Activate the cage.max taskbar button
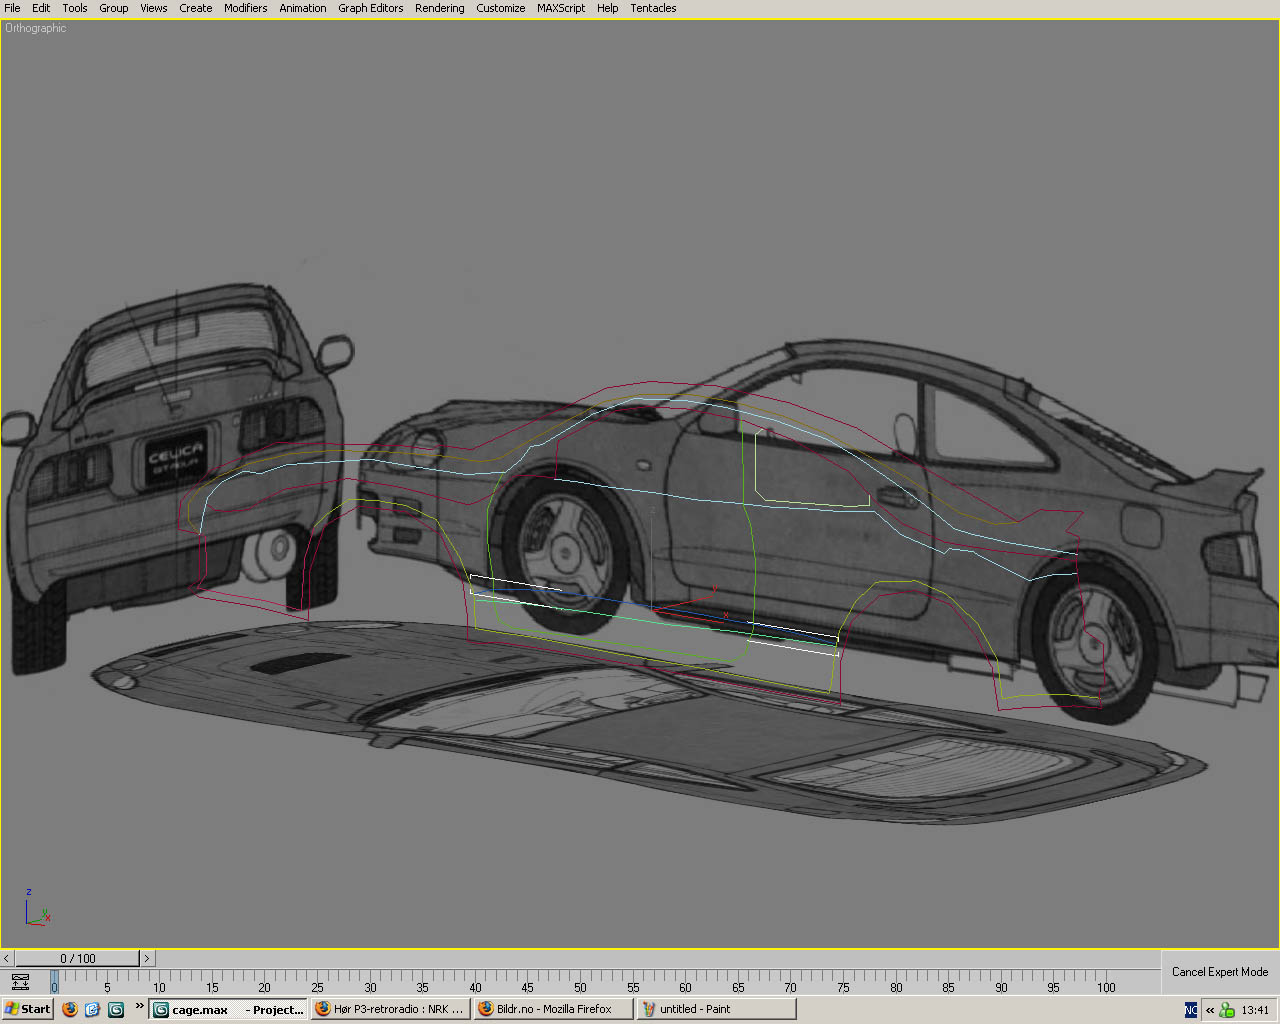 [x=229, y=1009]
